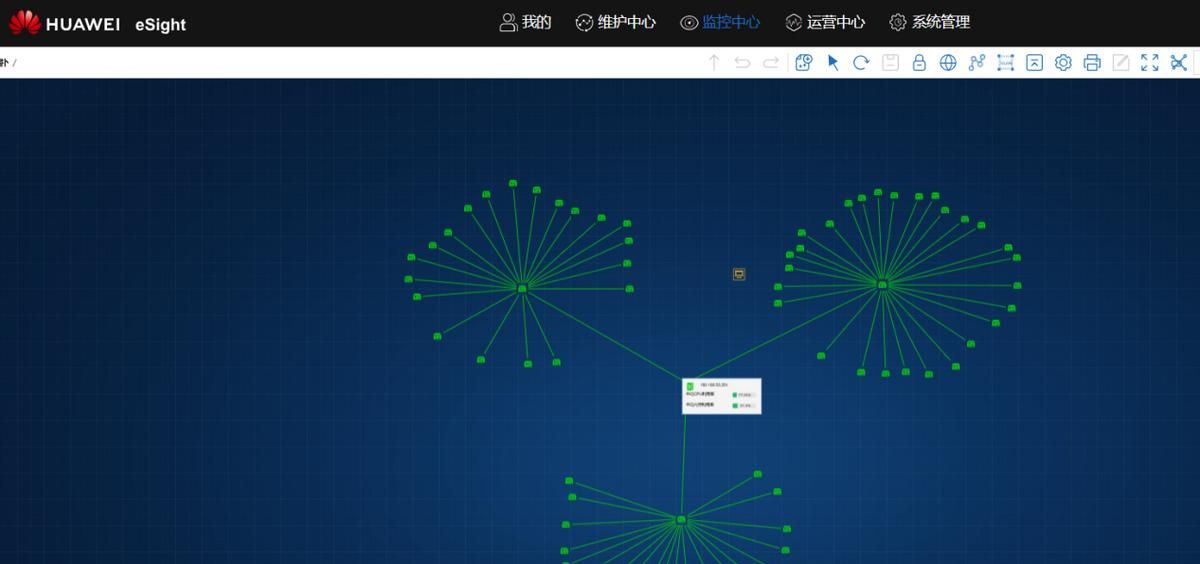
Task: Select the arrow pointer tool
Action: [x=833, y=63]
